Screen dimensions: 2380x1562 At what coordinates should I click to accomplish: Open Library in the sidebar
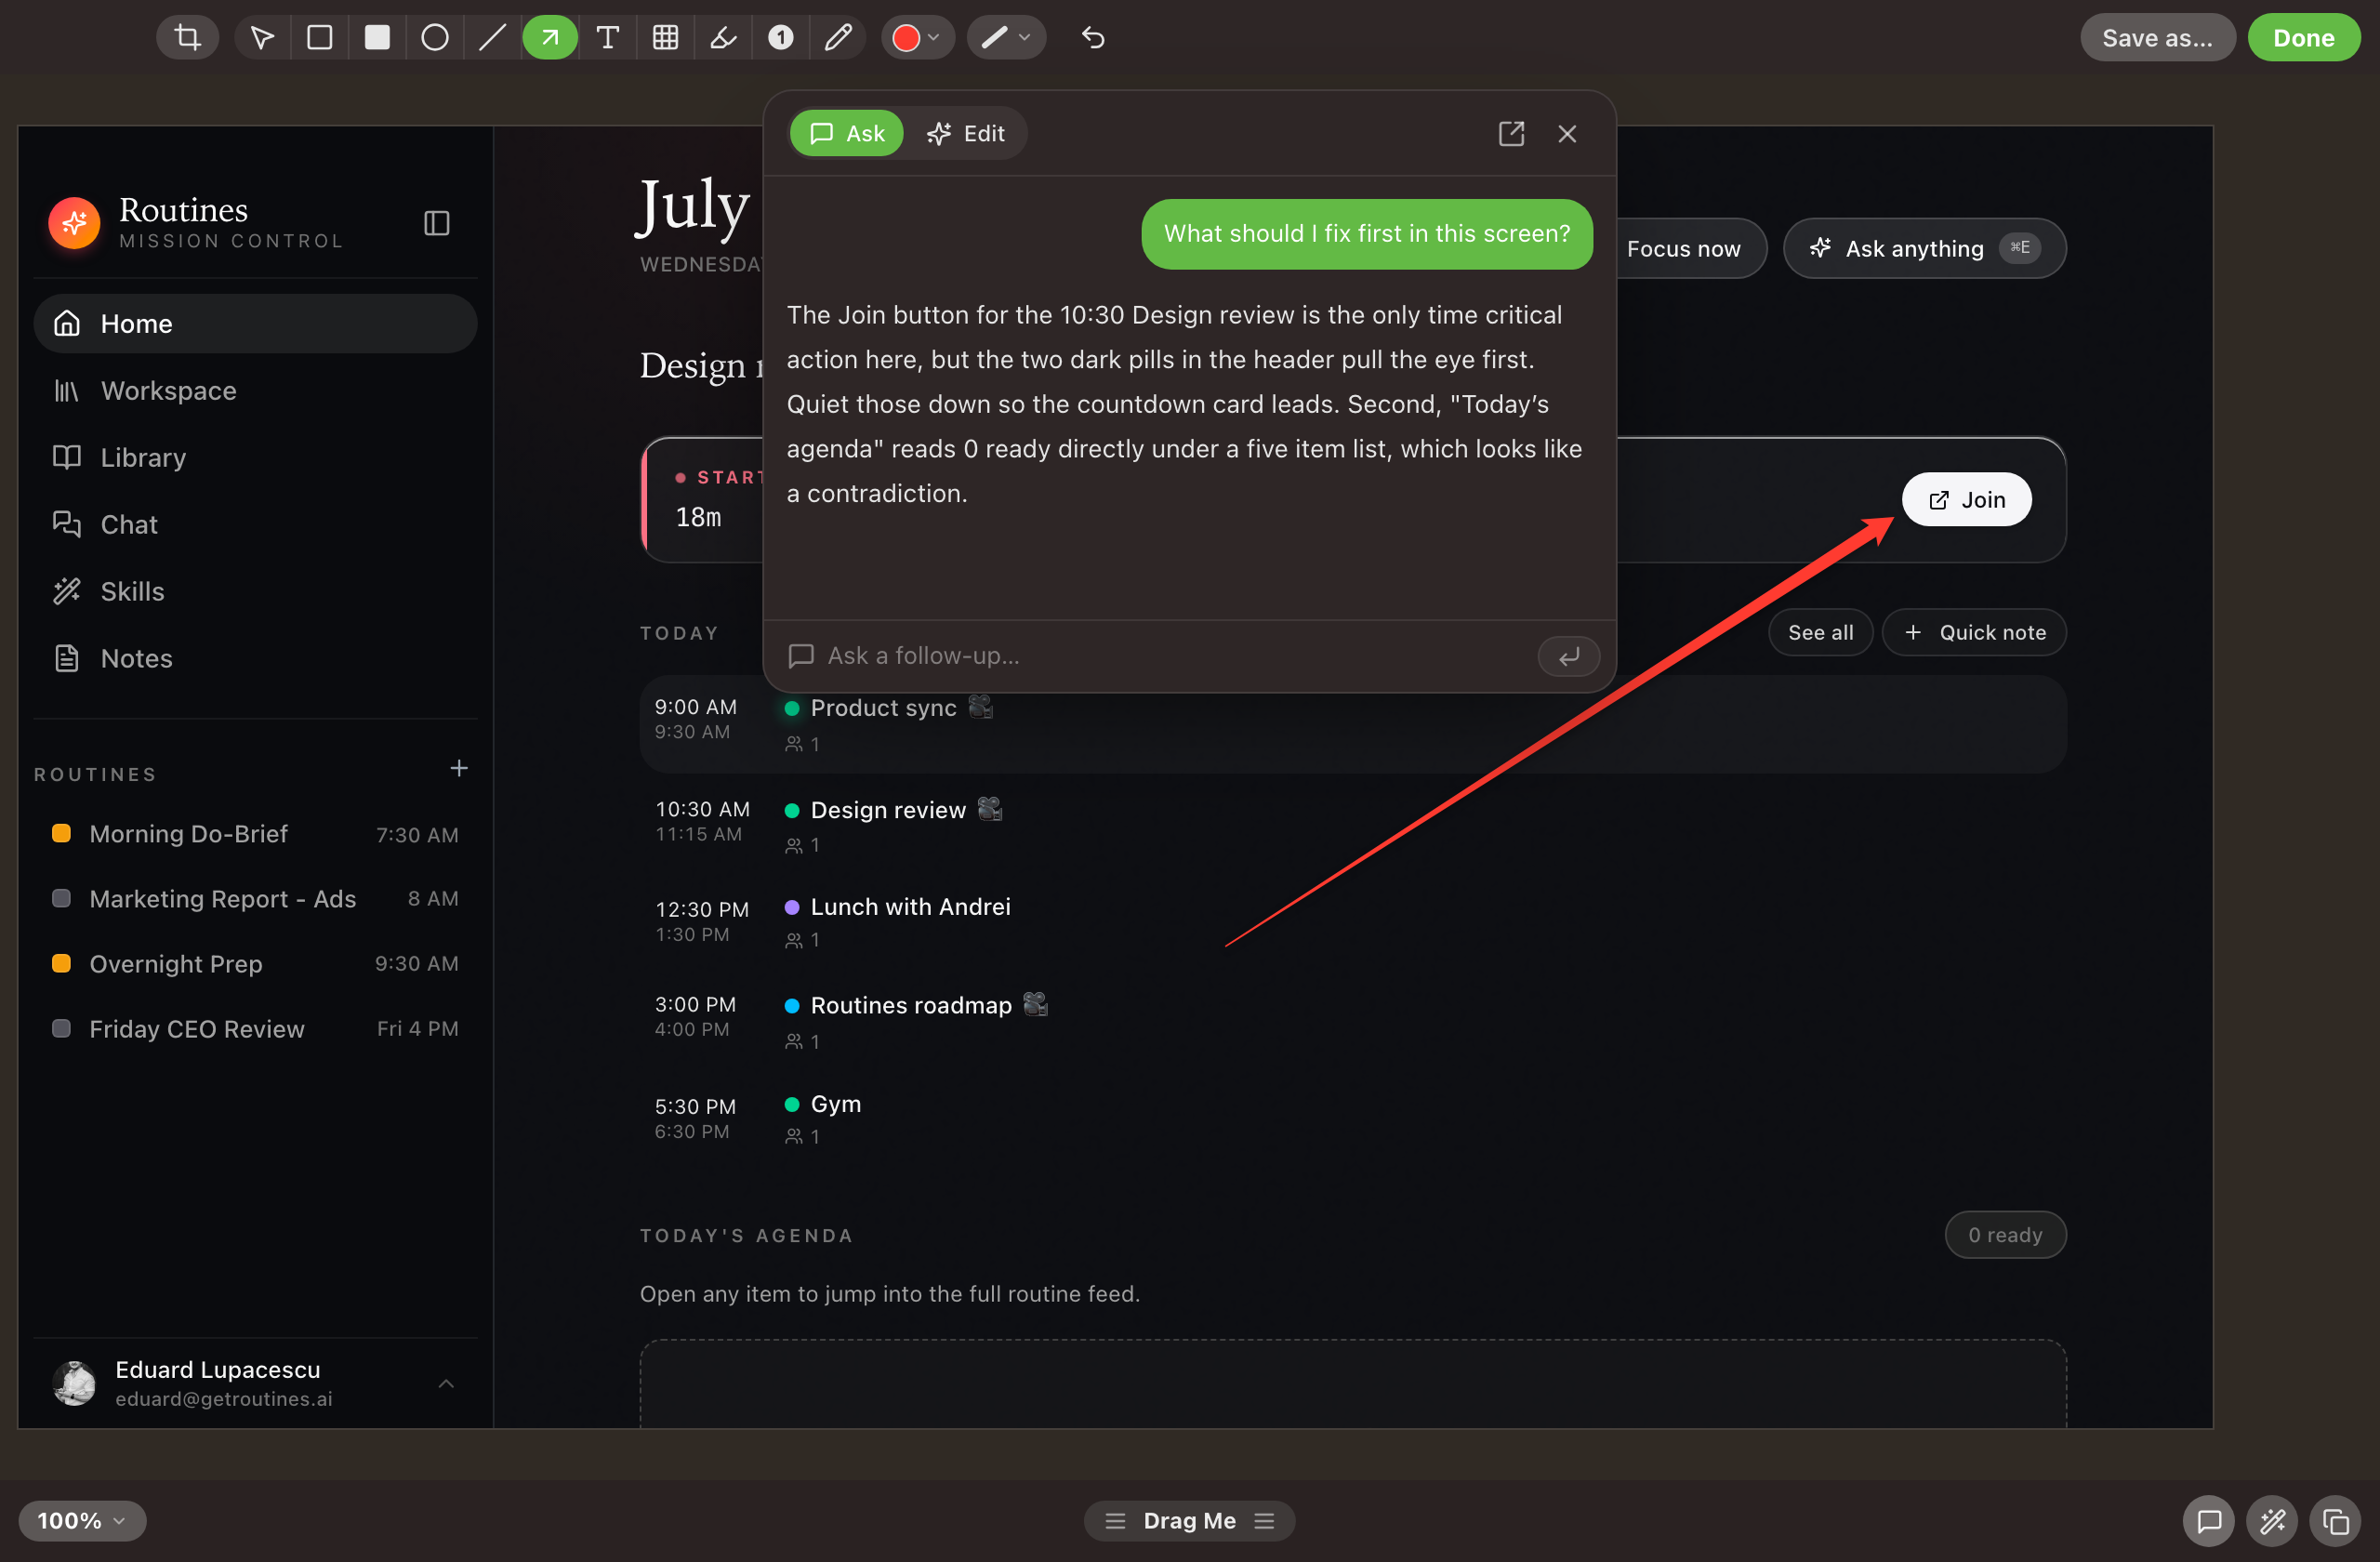[x=255, y=457]
